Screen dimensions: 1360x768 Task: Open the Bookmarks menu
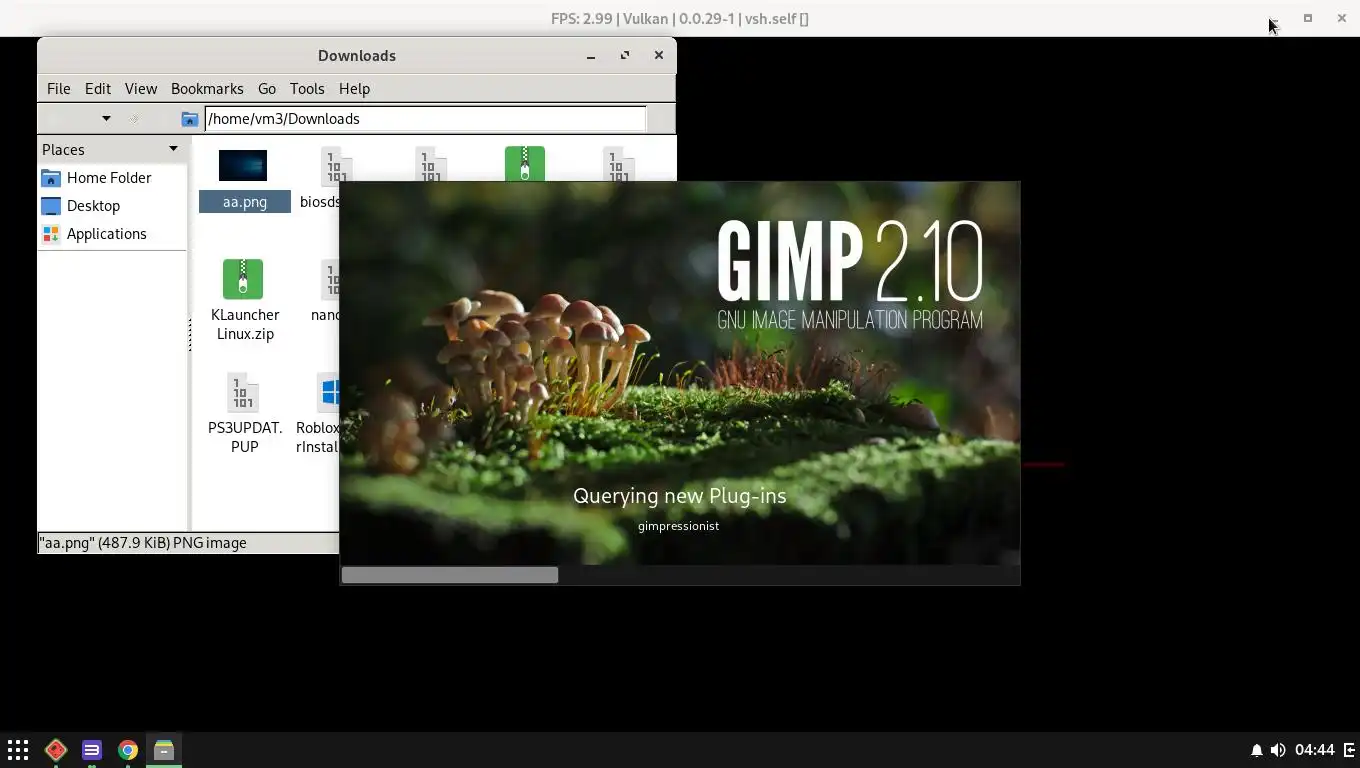[x=207, y=88]
